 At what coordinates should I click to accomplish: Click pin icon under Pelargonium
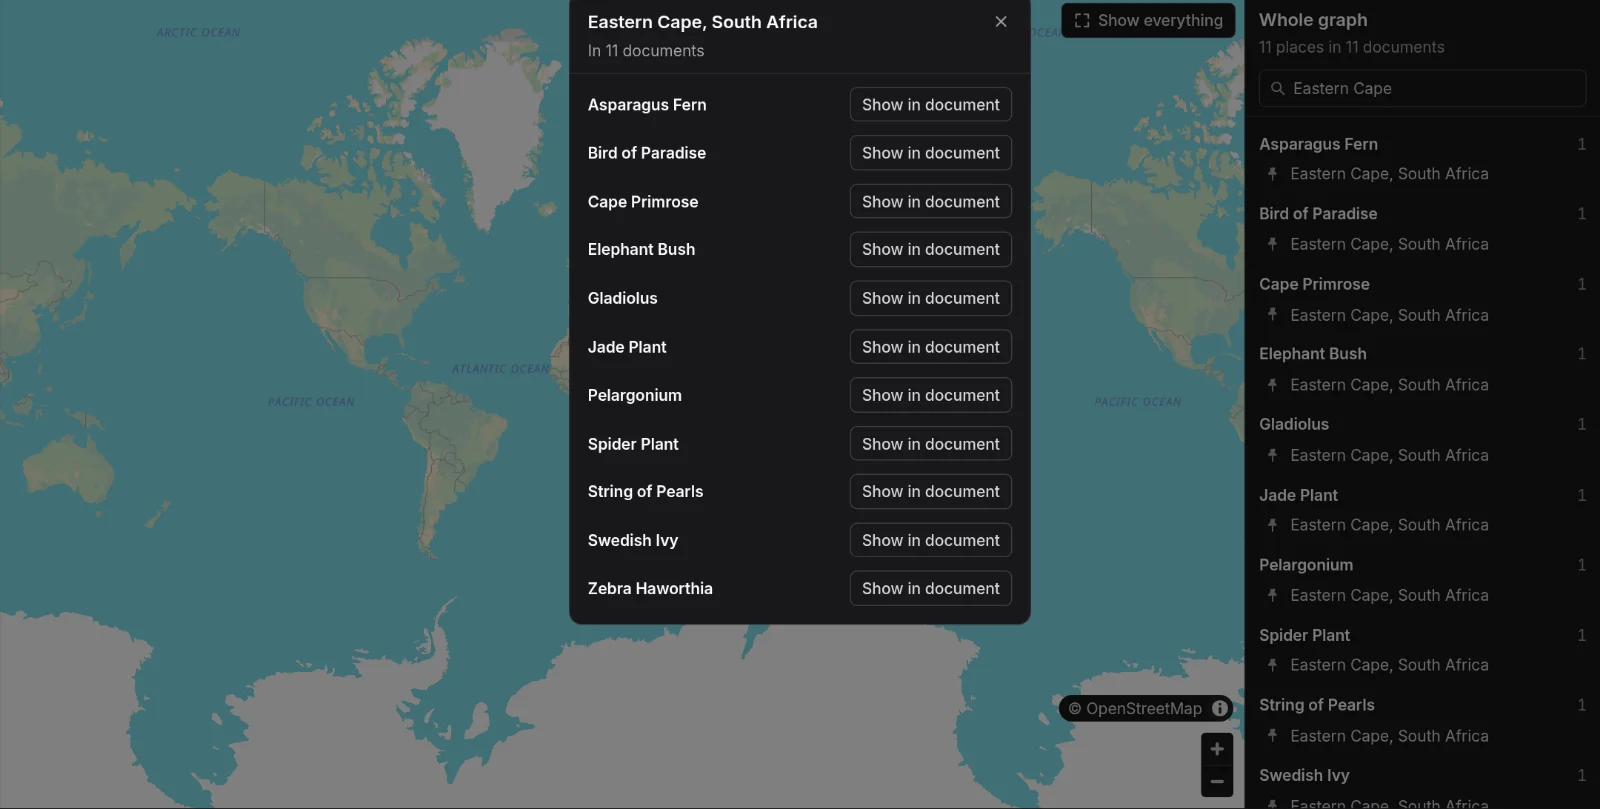click(x=1272, y=595)
